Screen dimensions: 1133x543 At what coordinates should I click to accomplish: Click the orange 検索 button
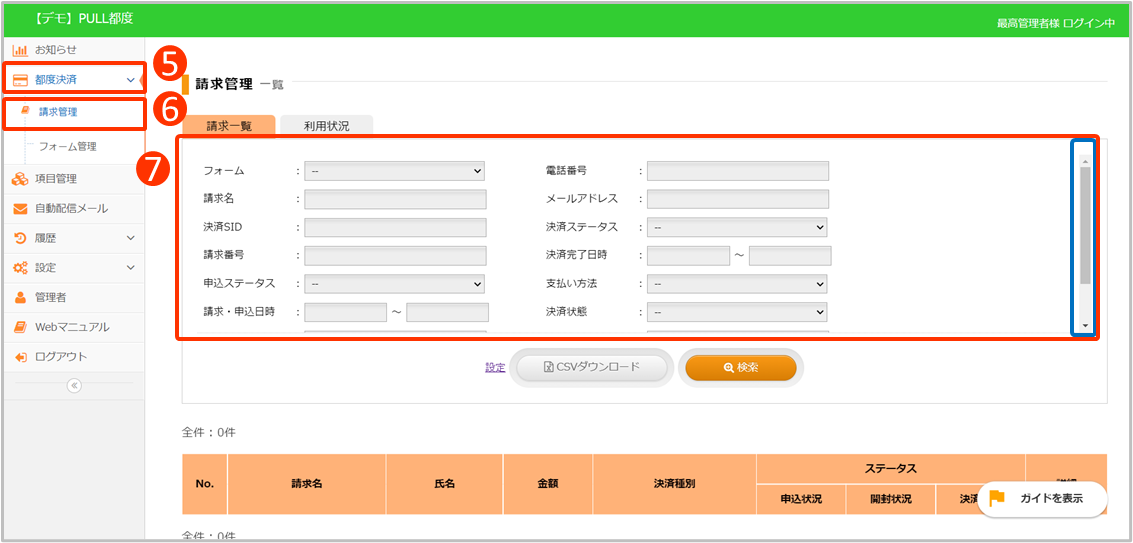pos(740,367)
